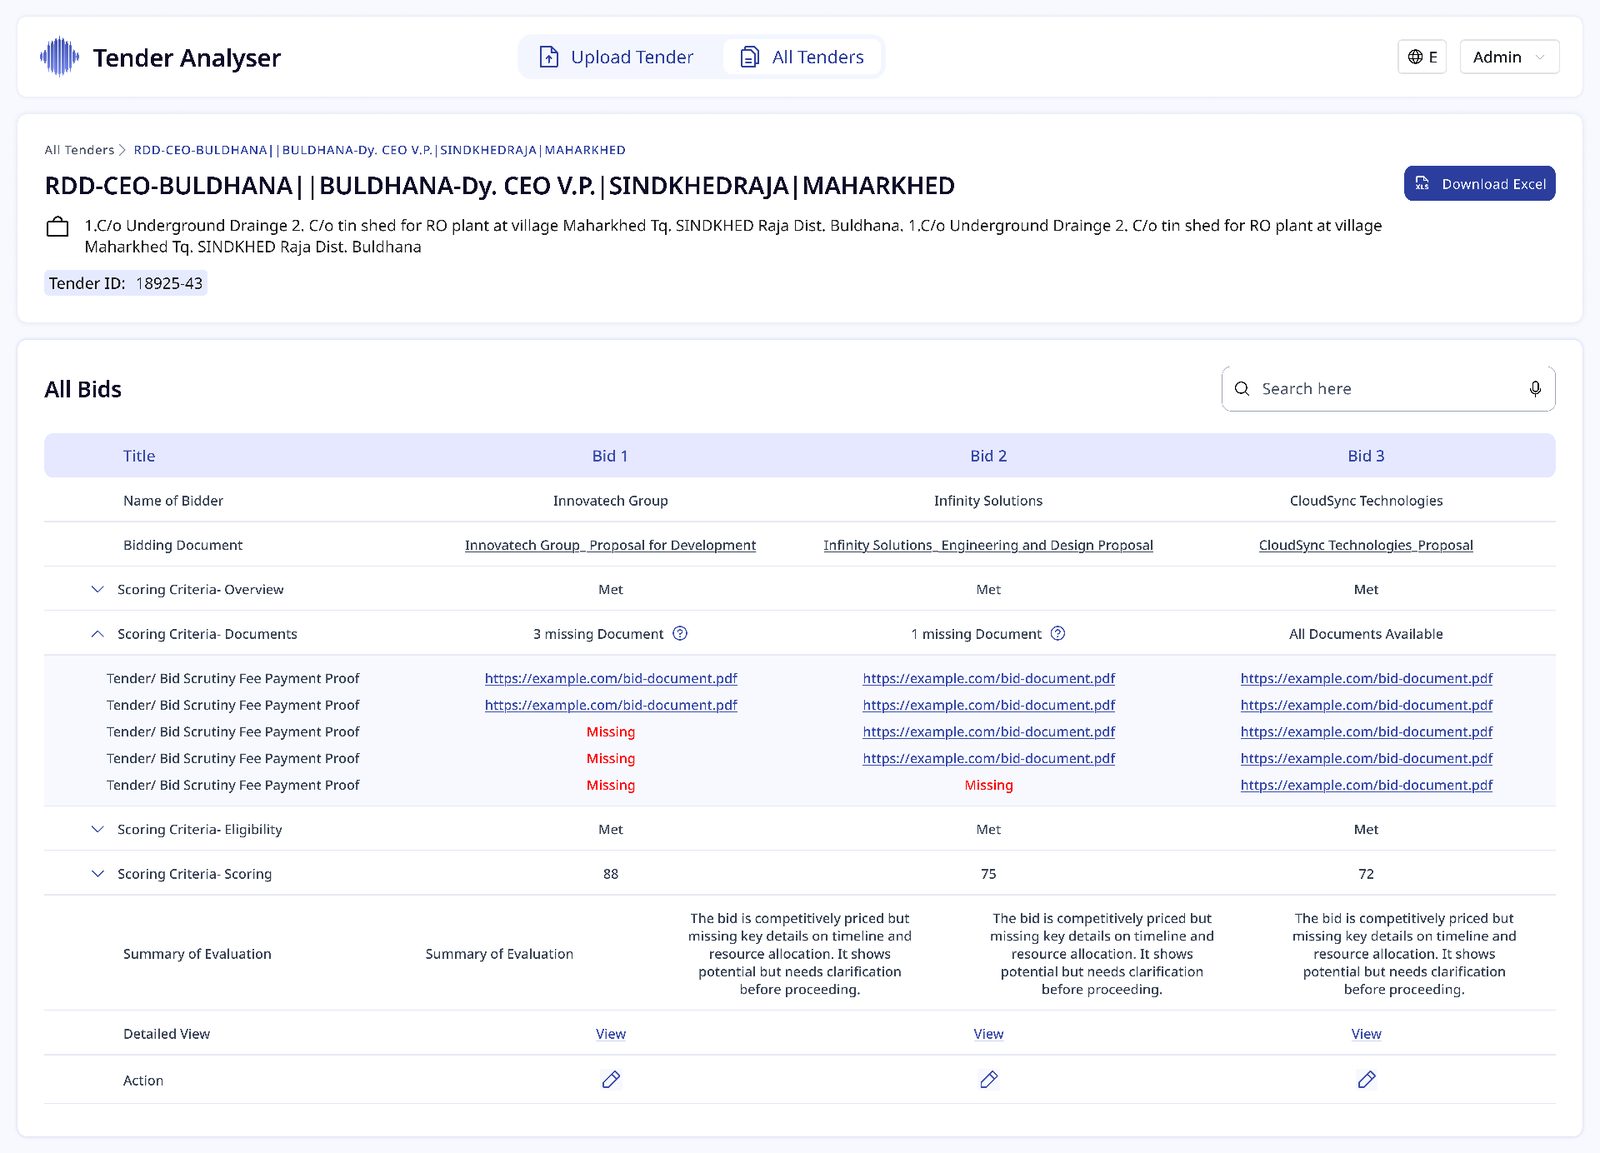Click View for Bid 3 detailed view
The height and width of the screenshot is (1153, 1600).
point(1367,1034)
